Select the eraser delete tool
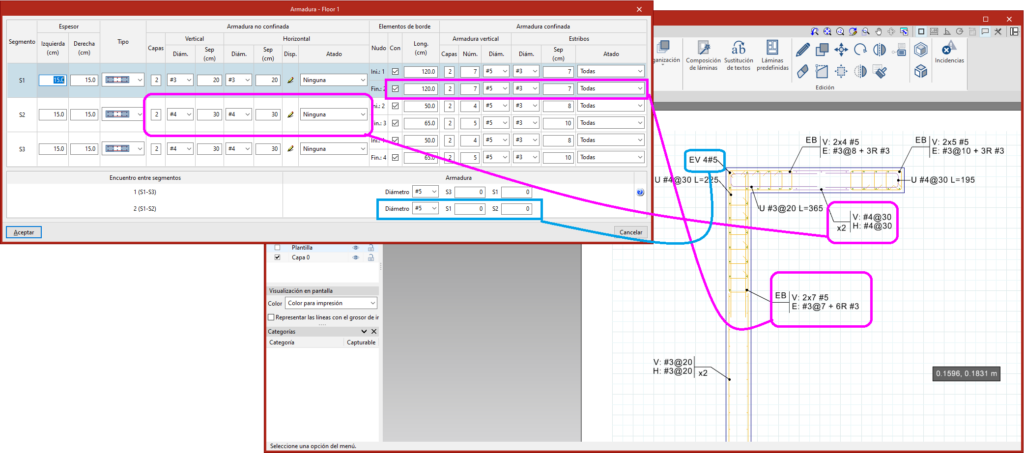The height and width of the screenshot is (453, 1024). click(x=803, y=71)
